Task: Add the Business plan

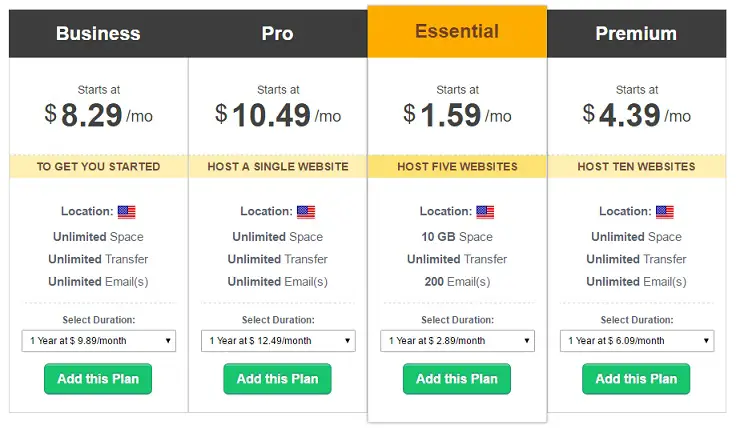Action: tap(98, 379)
